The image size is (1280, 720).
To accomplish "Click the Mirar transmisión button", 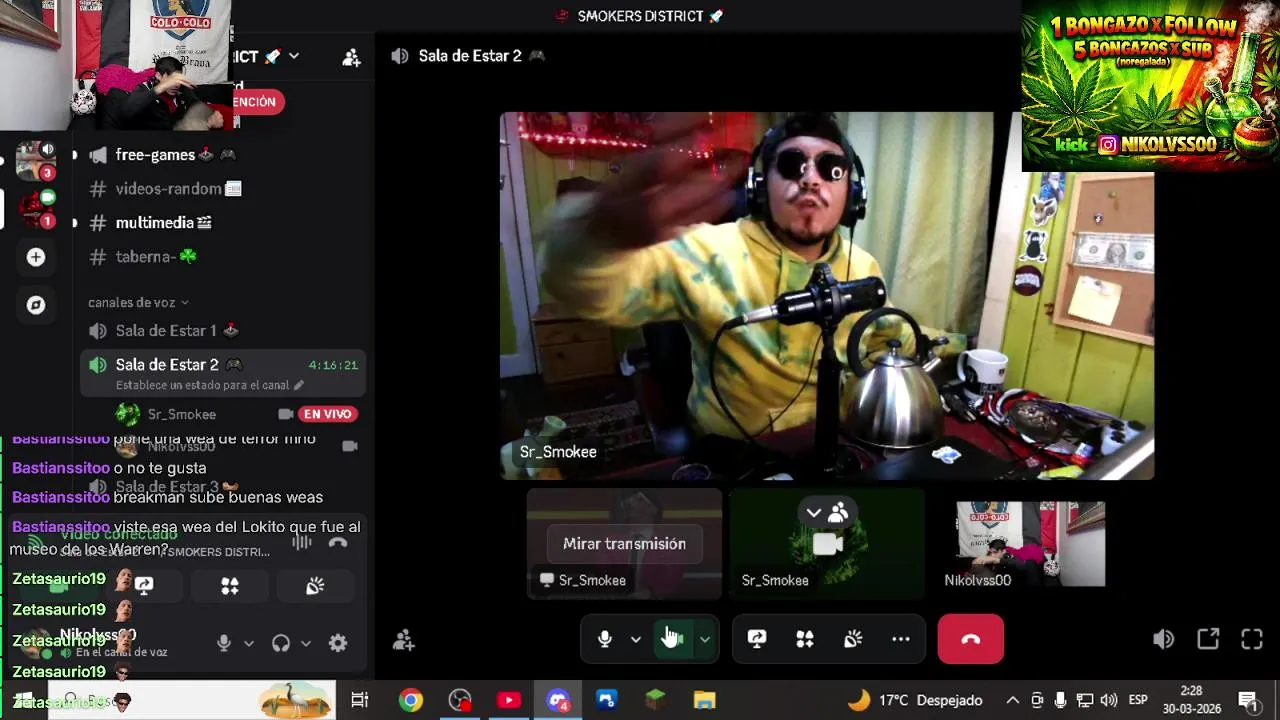I will coord(624,544).
